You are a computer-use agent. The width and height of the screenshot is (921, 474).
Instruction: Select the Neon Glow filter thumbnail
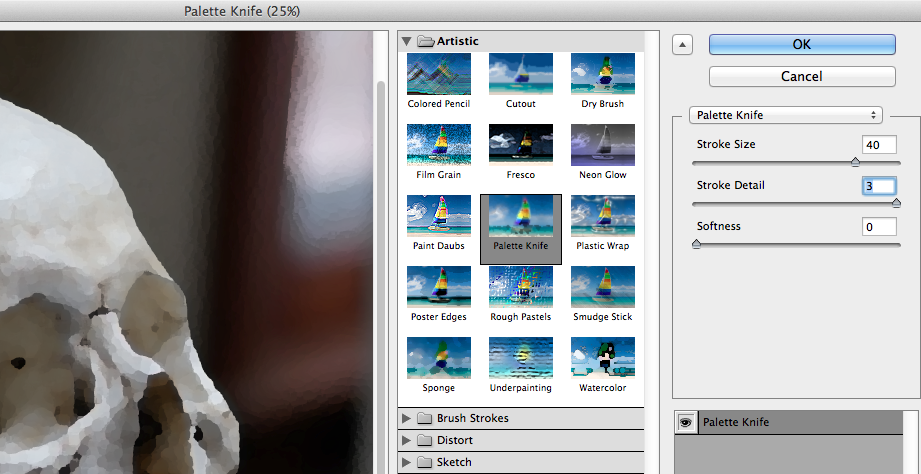(603, 145)
